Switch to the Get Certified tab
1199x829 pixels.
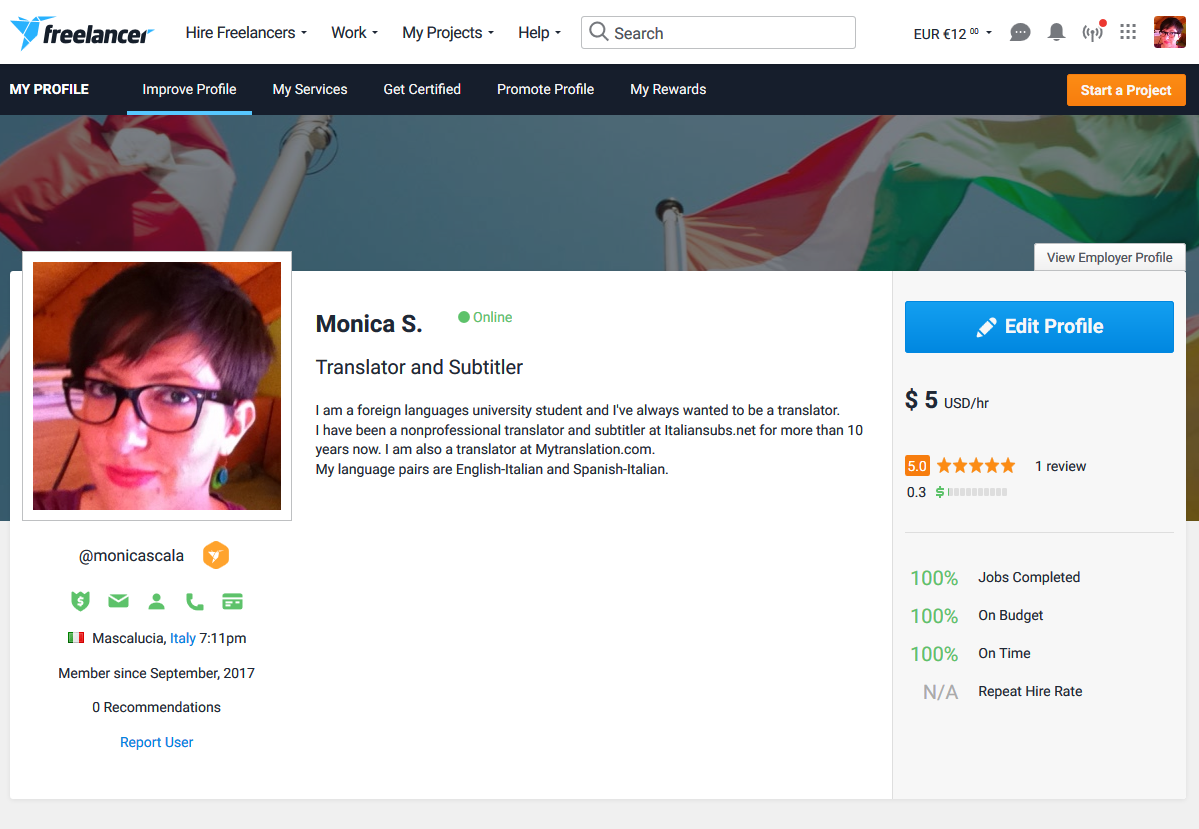tap(422, 89)
